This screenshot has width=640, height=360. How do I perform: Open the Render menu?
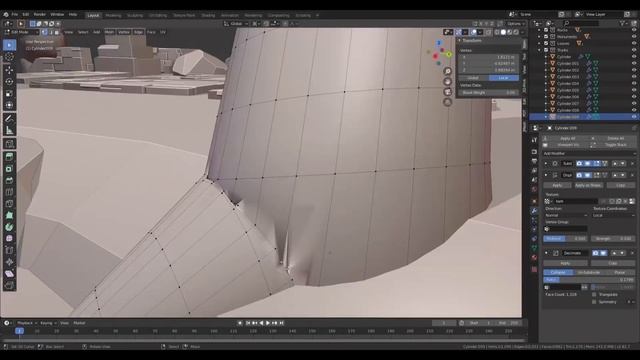40,14
